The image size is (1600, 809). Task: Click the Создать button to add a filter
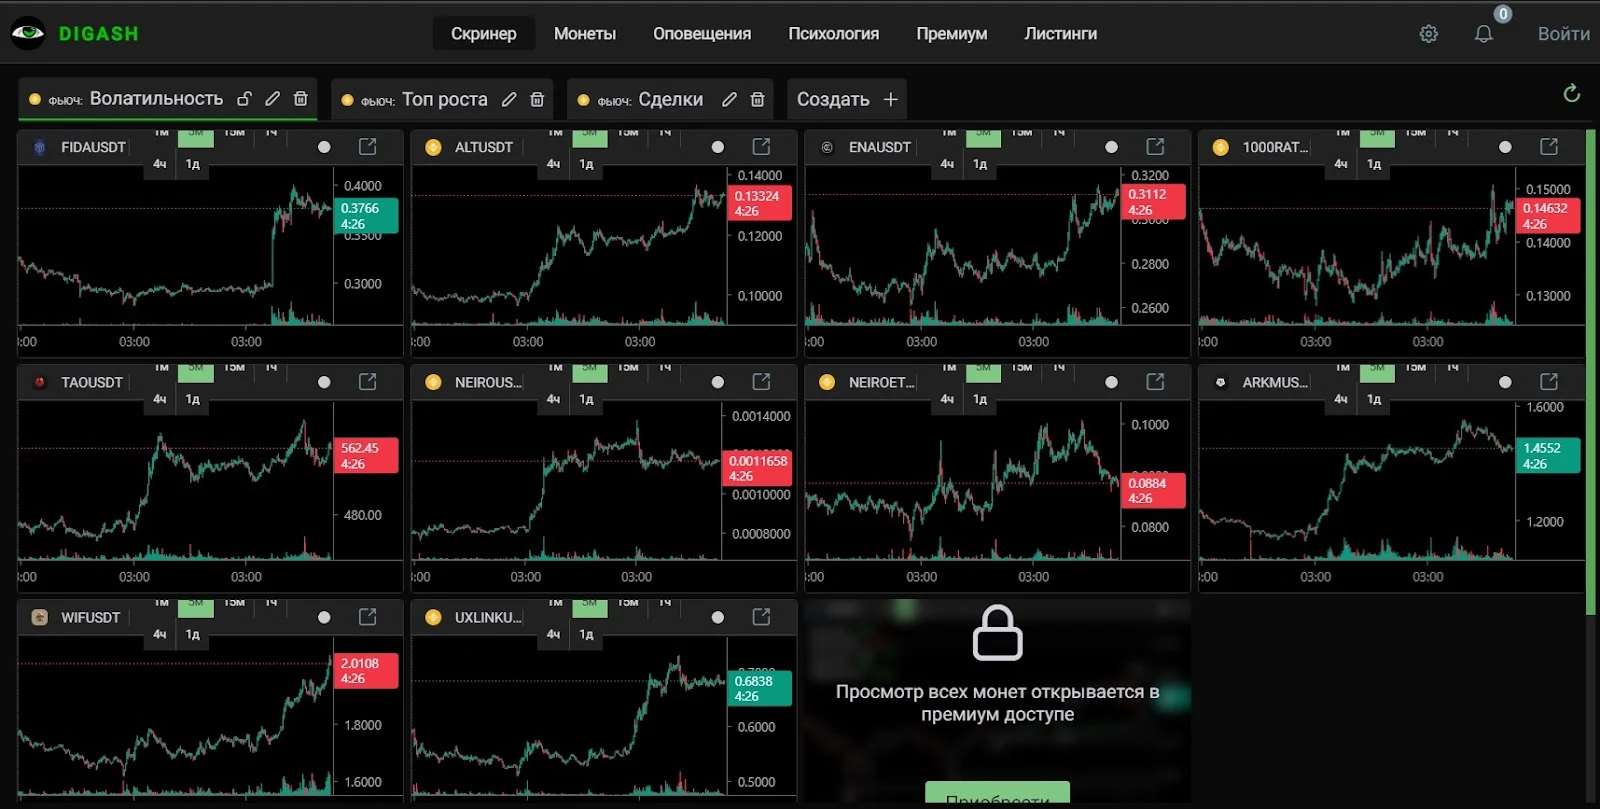coord(847,99)
